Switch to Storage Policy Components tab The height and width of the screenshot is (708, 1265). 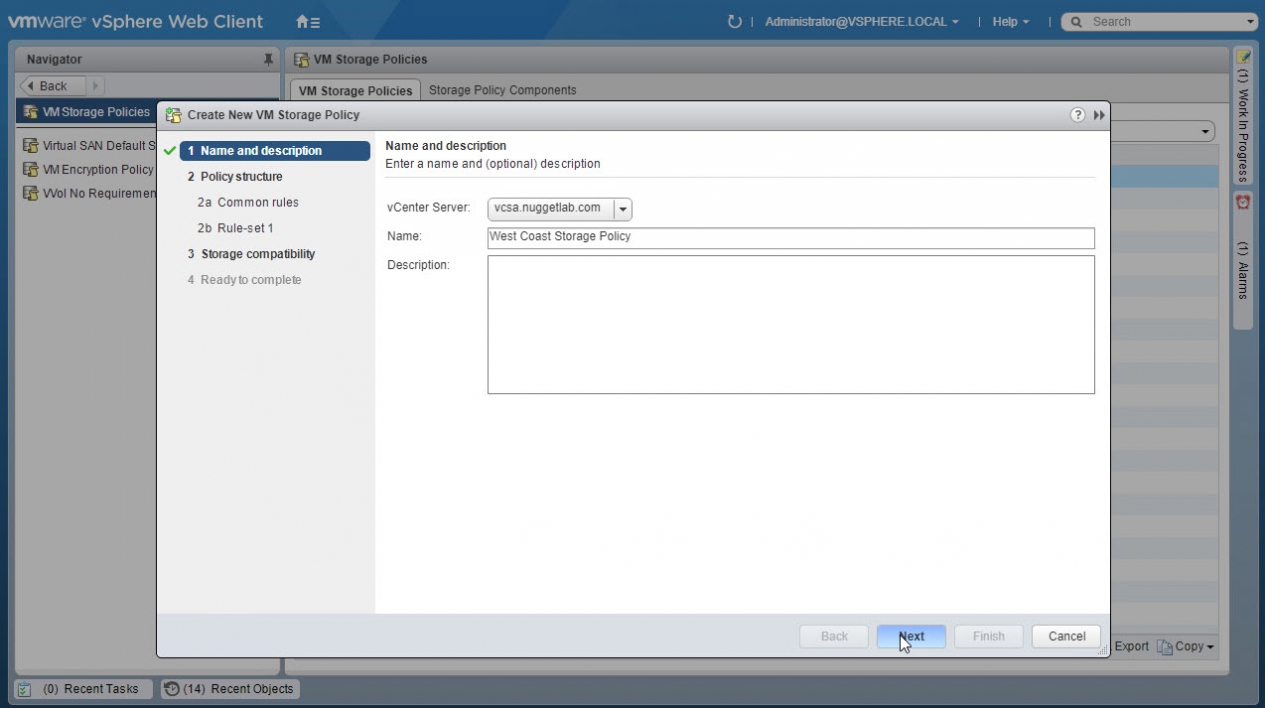click(502, 90)
